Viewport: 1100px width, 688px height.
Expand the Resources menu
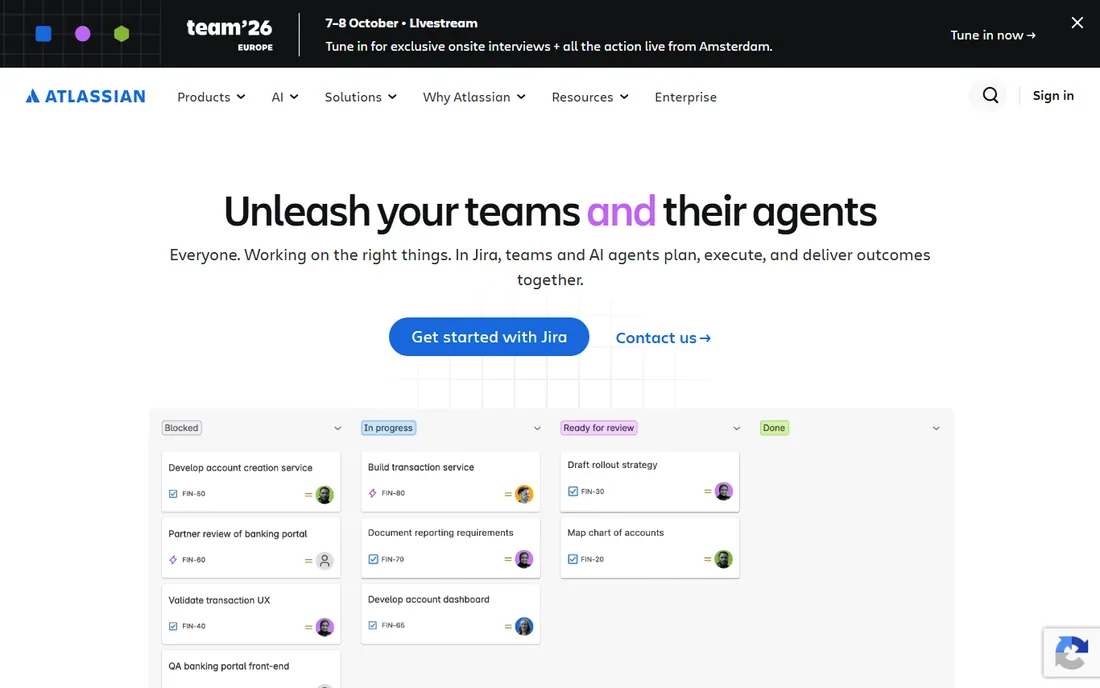[590, 97]
